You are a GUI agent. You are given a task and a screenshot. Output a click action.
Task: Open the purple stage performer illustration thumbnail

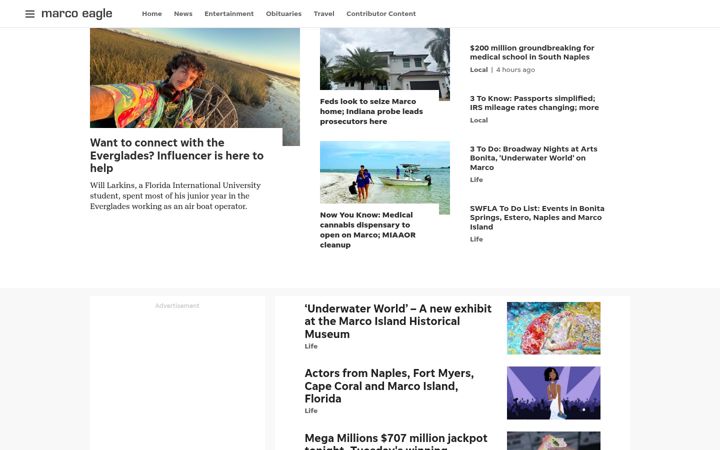(x=553, y=393)
